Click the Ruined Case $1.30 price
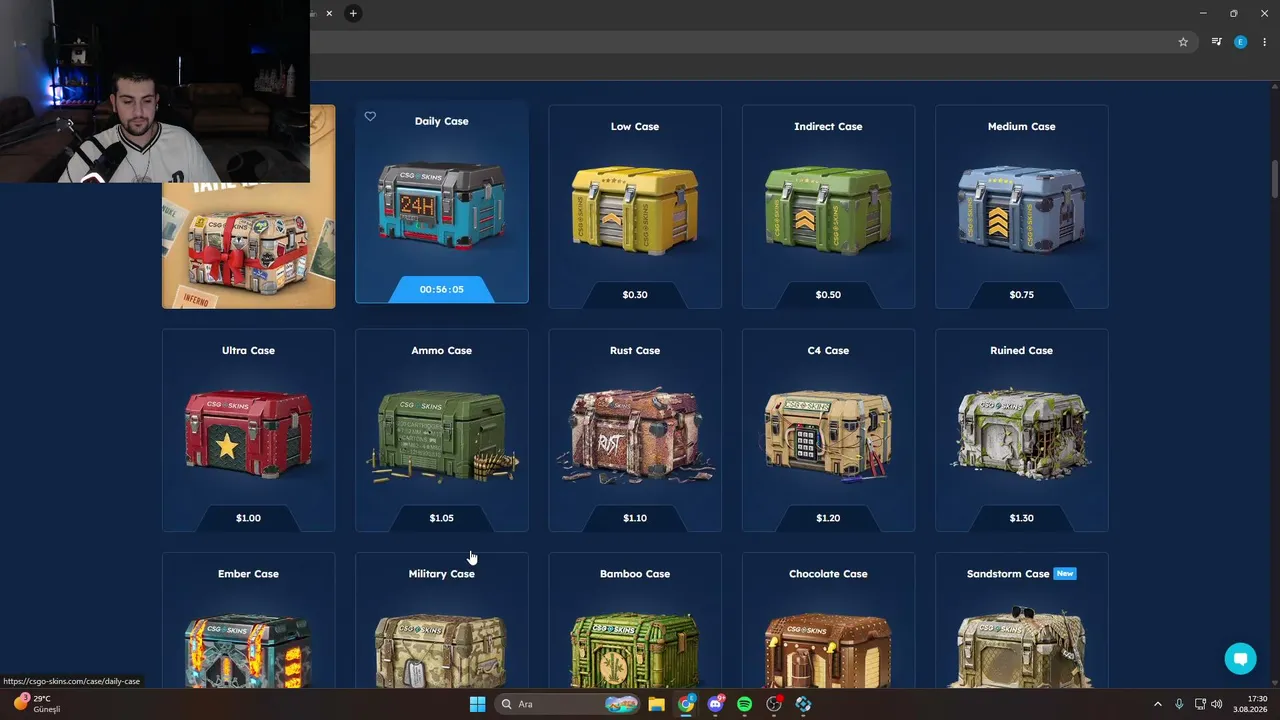This screenshot has height=720, width=1280. point(1021,518)
